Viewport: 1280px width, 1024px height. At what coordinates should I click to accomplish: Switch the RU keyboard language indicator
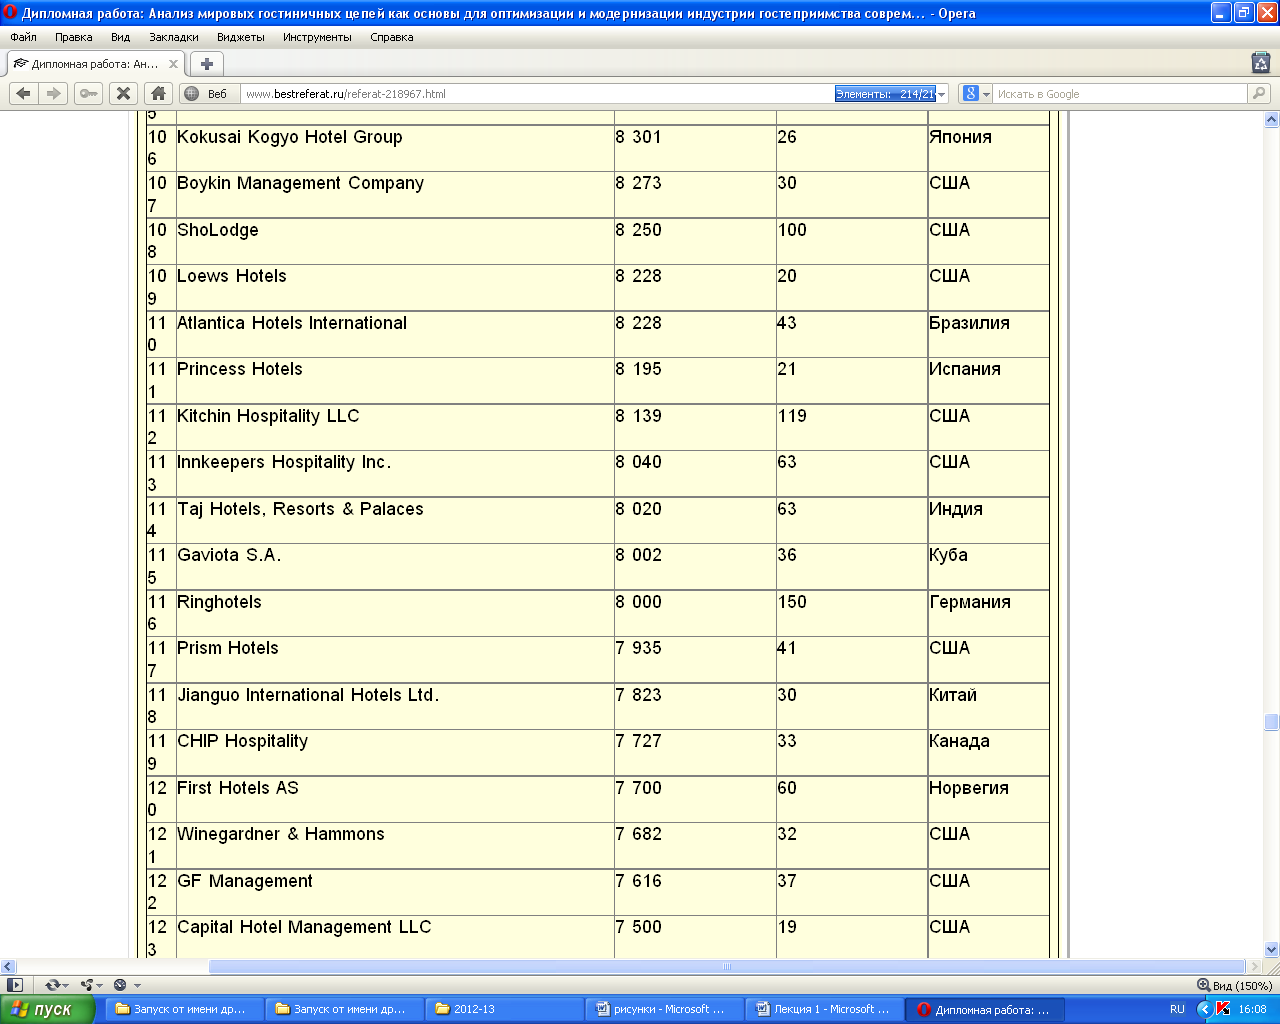click(x=1177, y=1009)
